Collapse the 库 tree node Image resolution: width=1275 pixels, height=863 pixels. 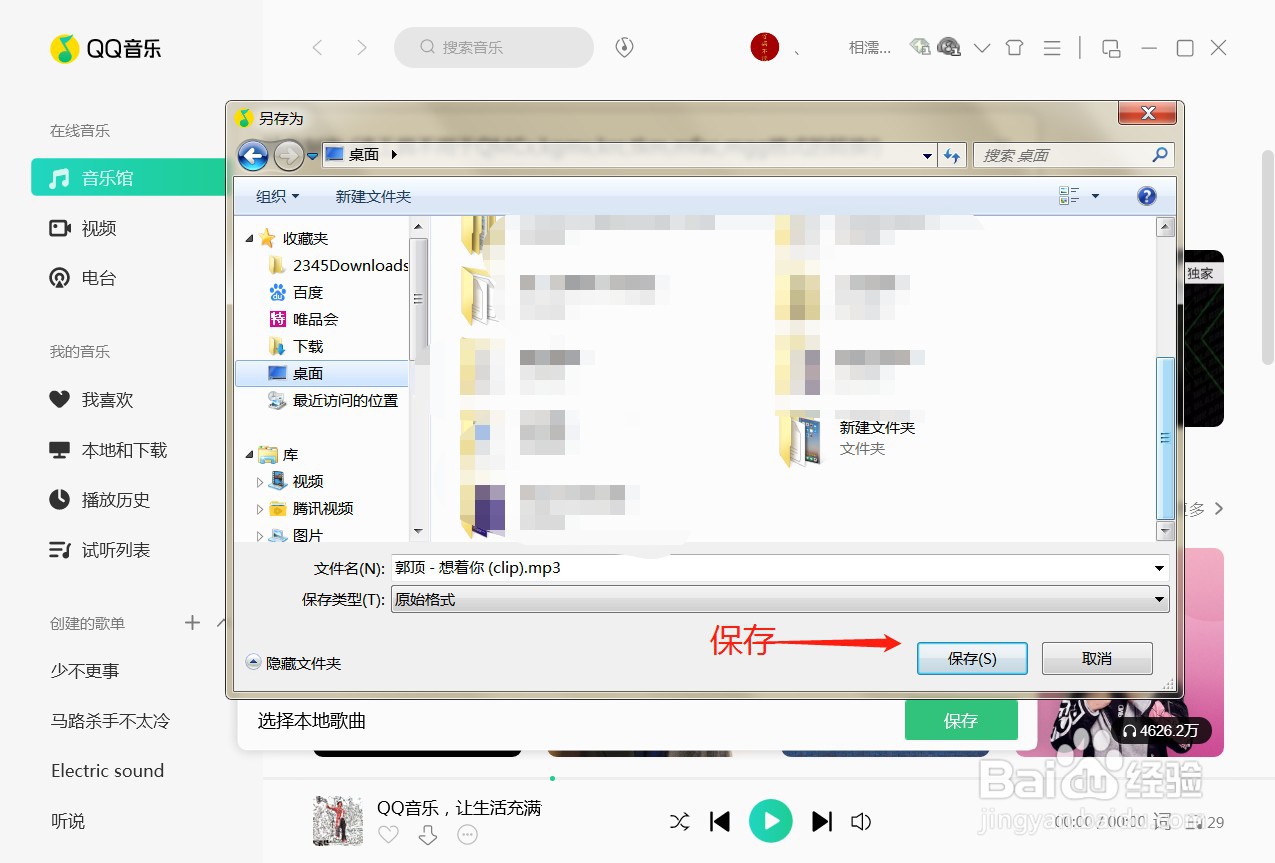coord(249,454)
